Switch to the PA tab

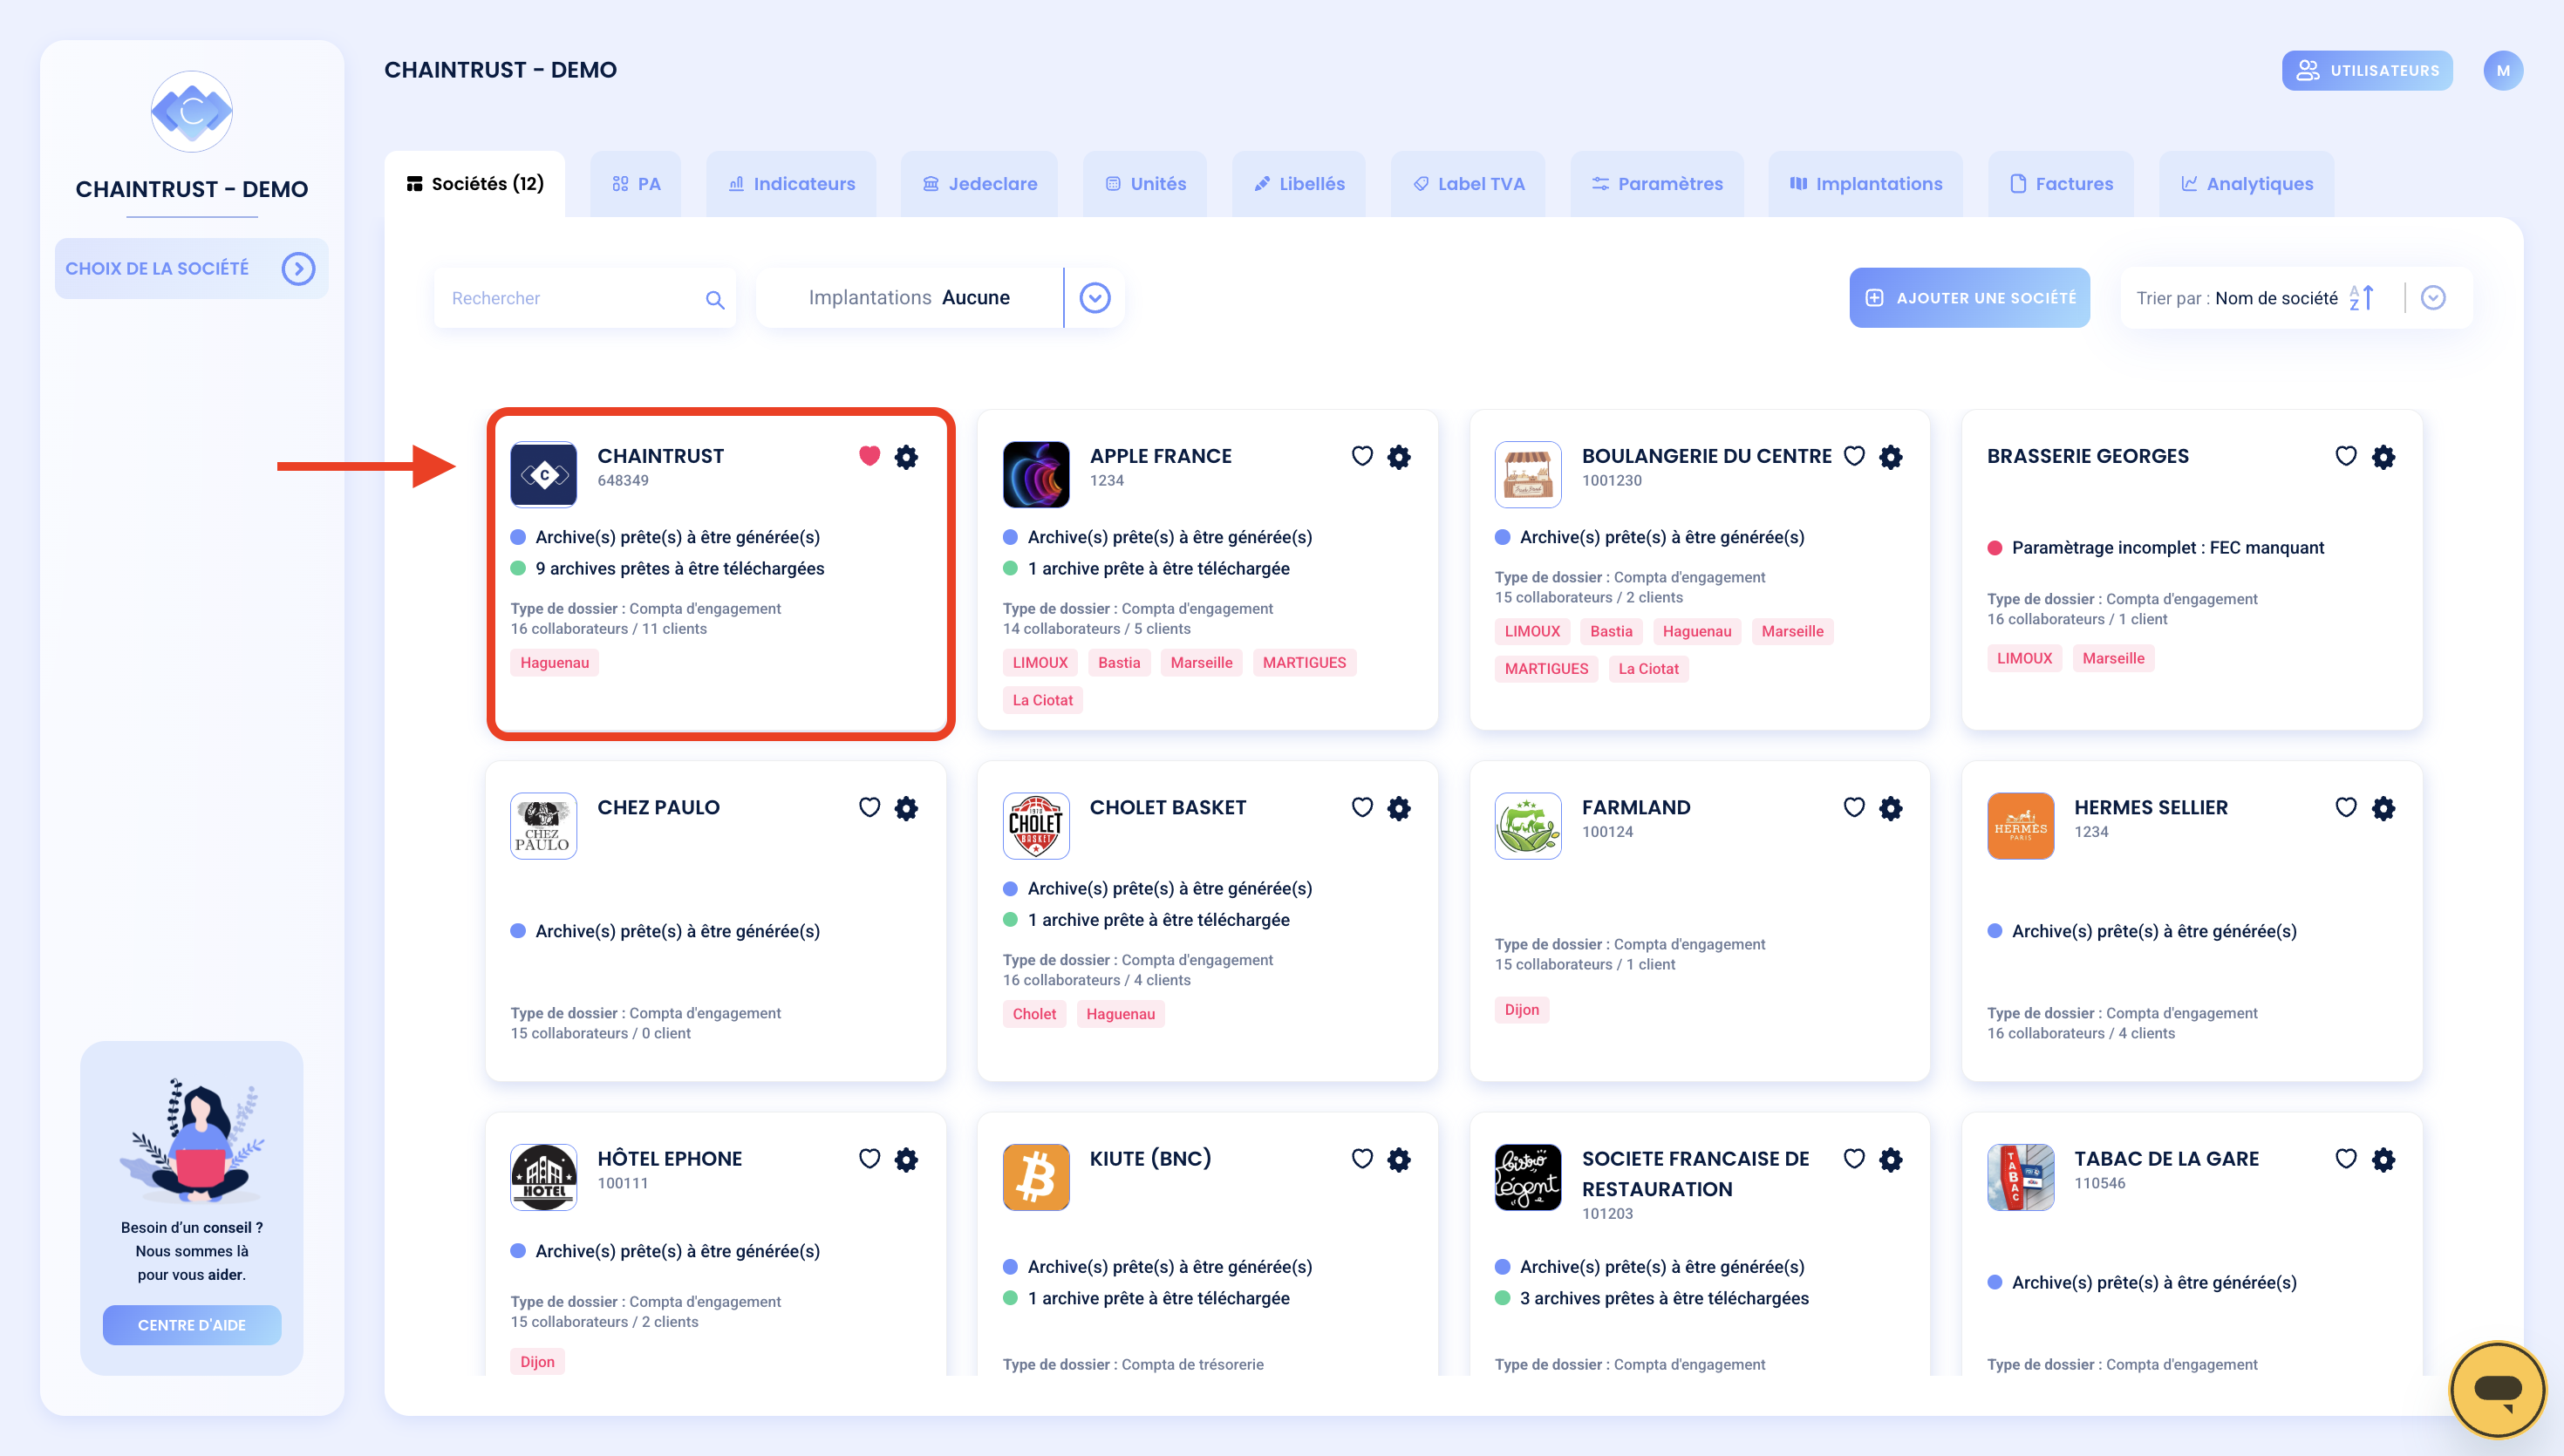click(636, 184)
